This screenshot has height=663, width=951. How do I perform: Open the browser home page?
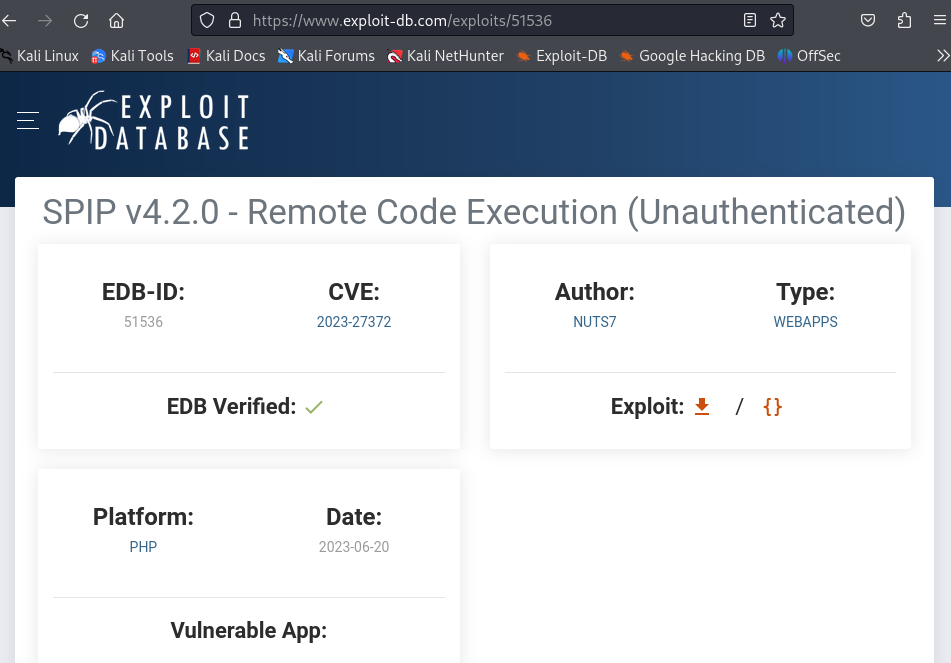tap(116, 21)
